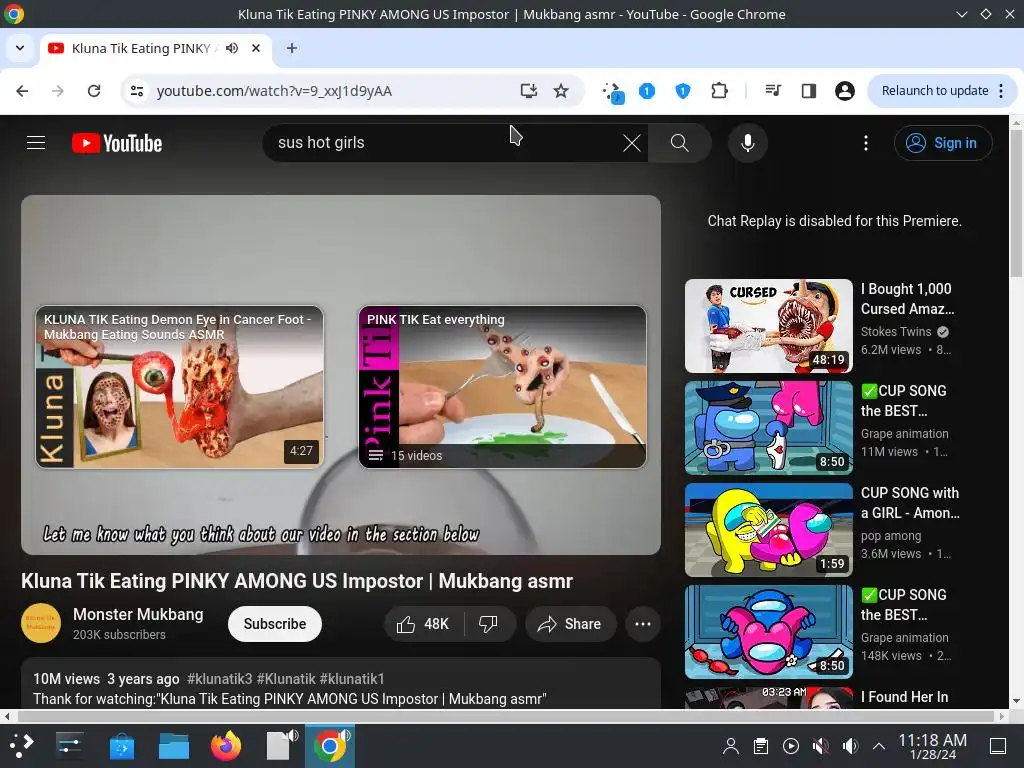1024x768 pixels.
Task: Install app icon in address bar
Action: pos(529,91)
